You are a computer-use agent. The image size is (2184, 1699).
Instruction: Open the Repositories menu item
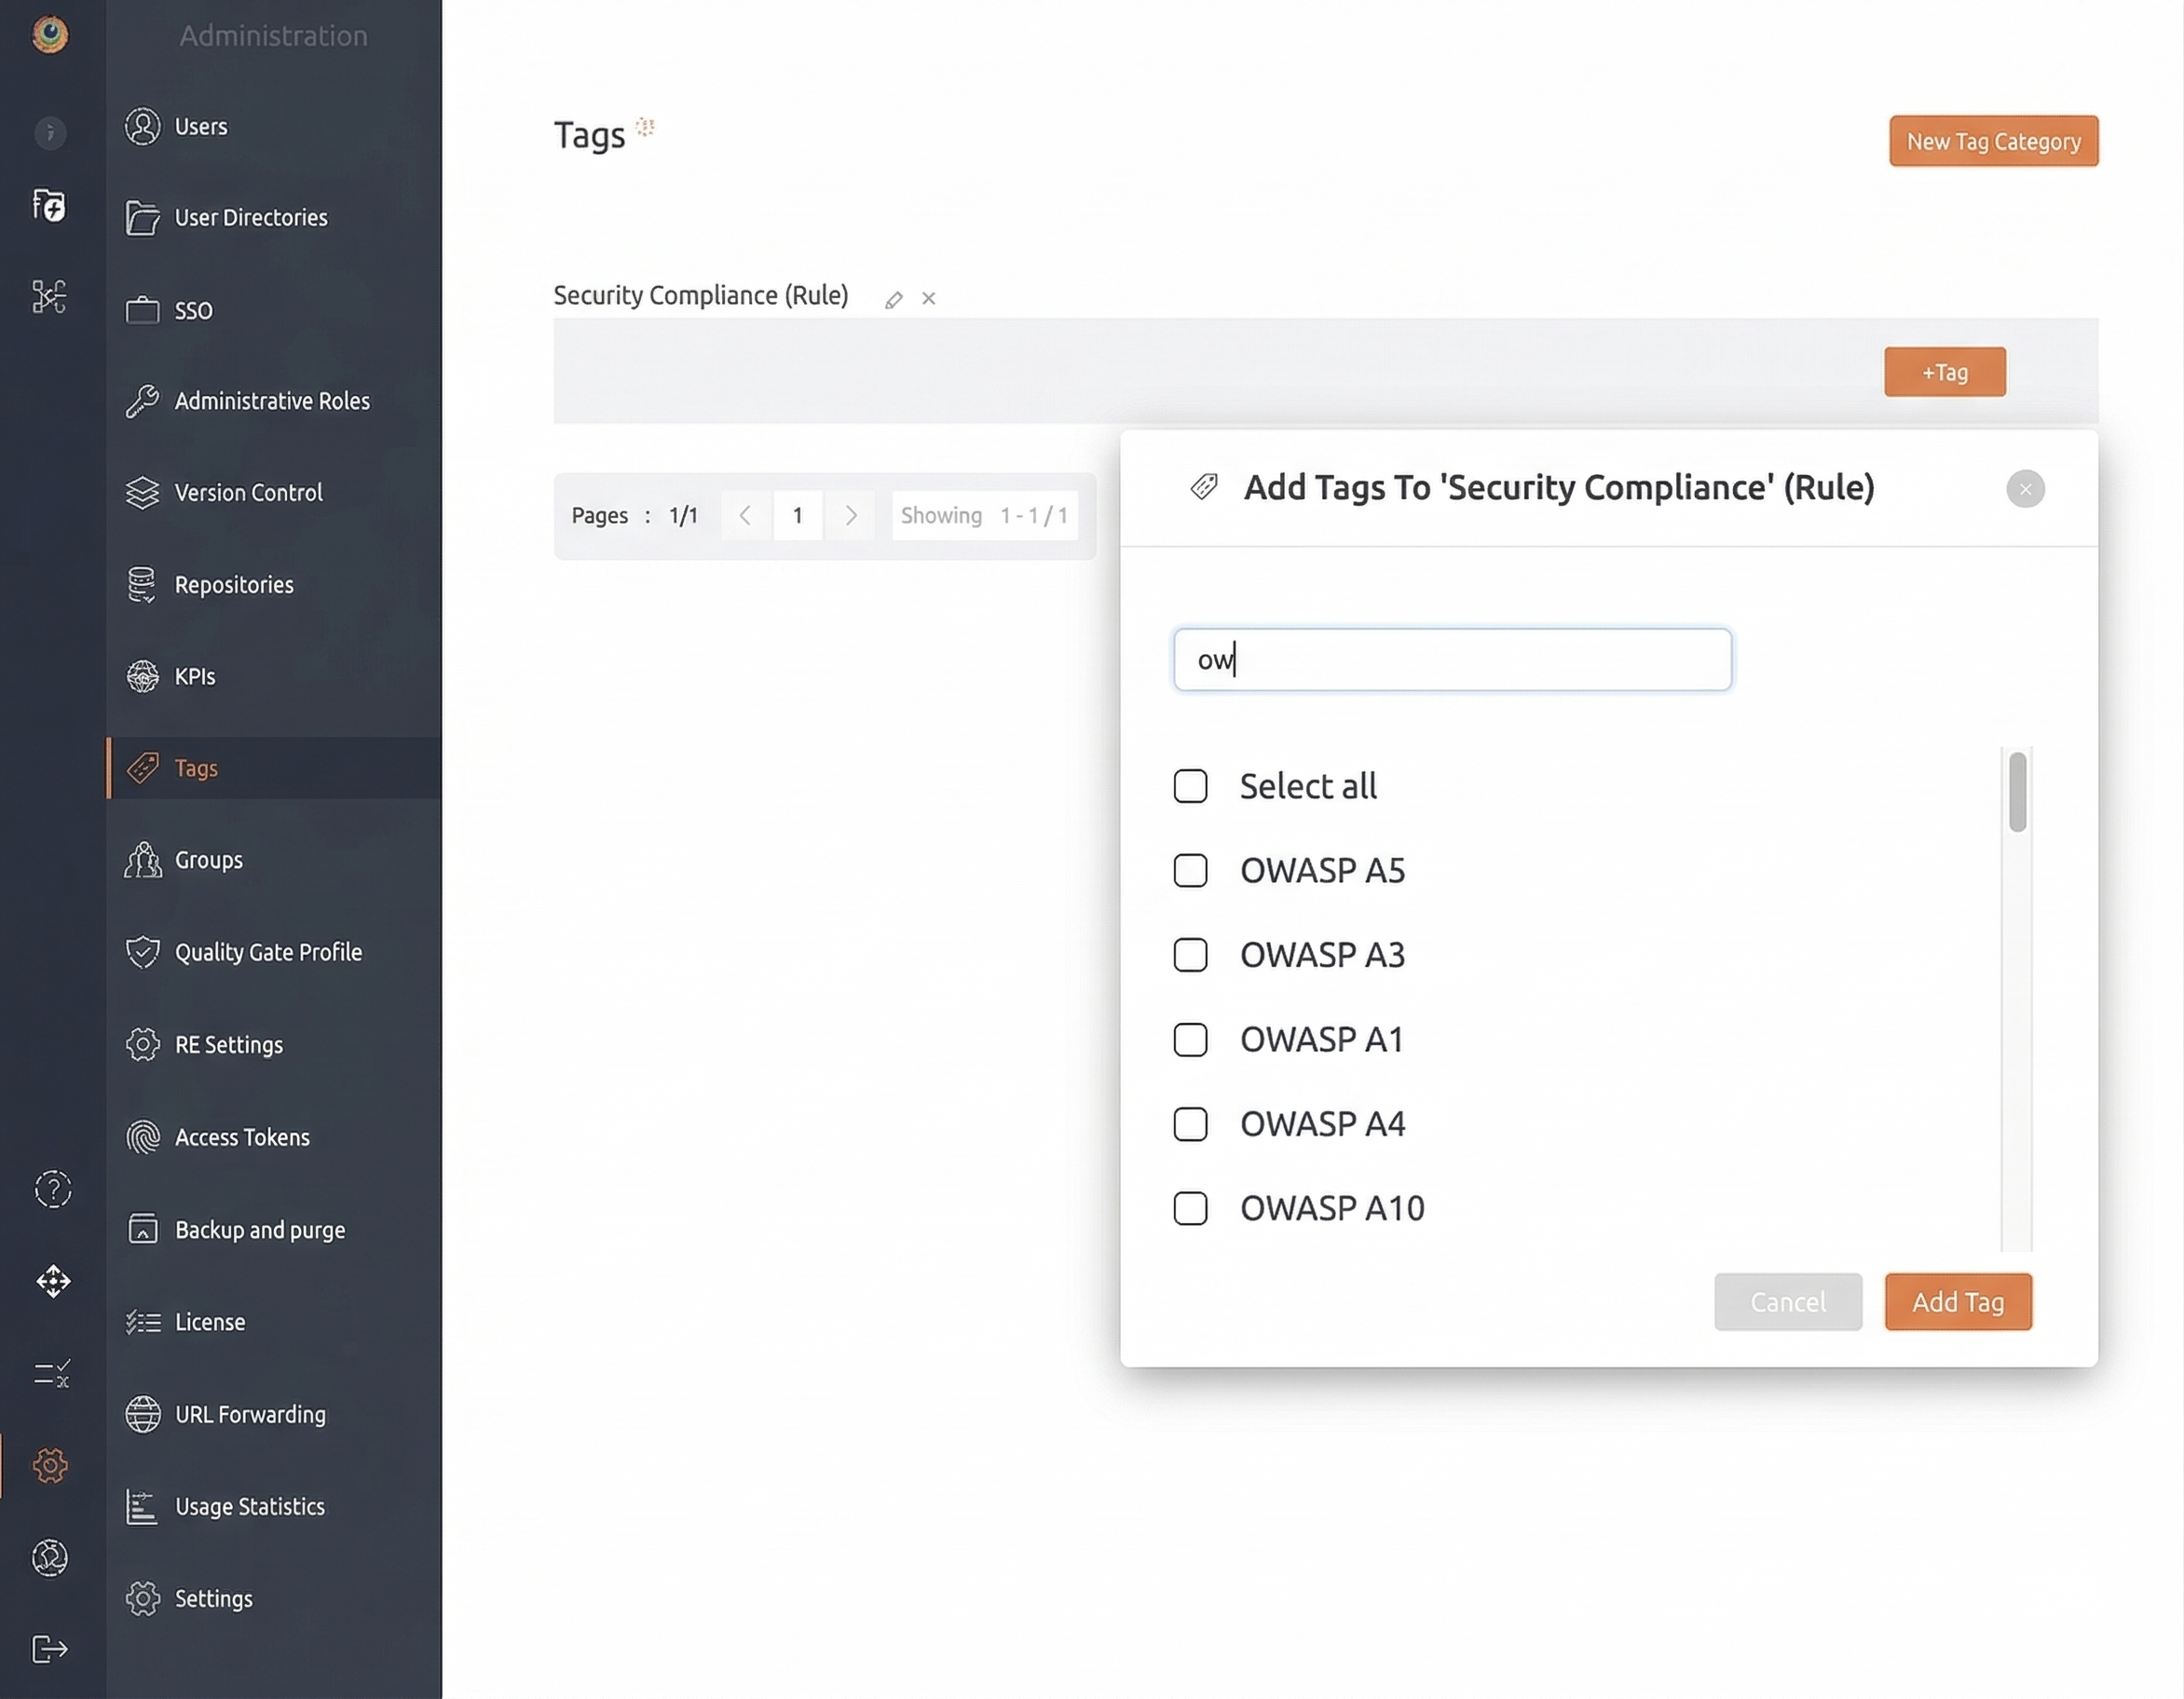coord(234,585)
